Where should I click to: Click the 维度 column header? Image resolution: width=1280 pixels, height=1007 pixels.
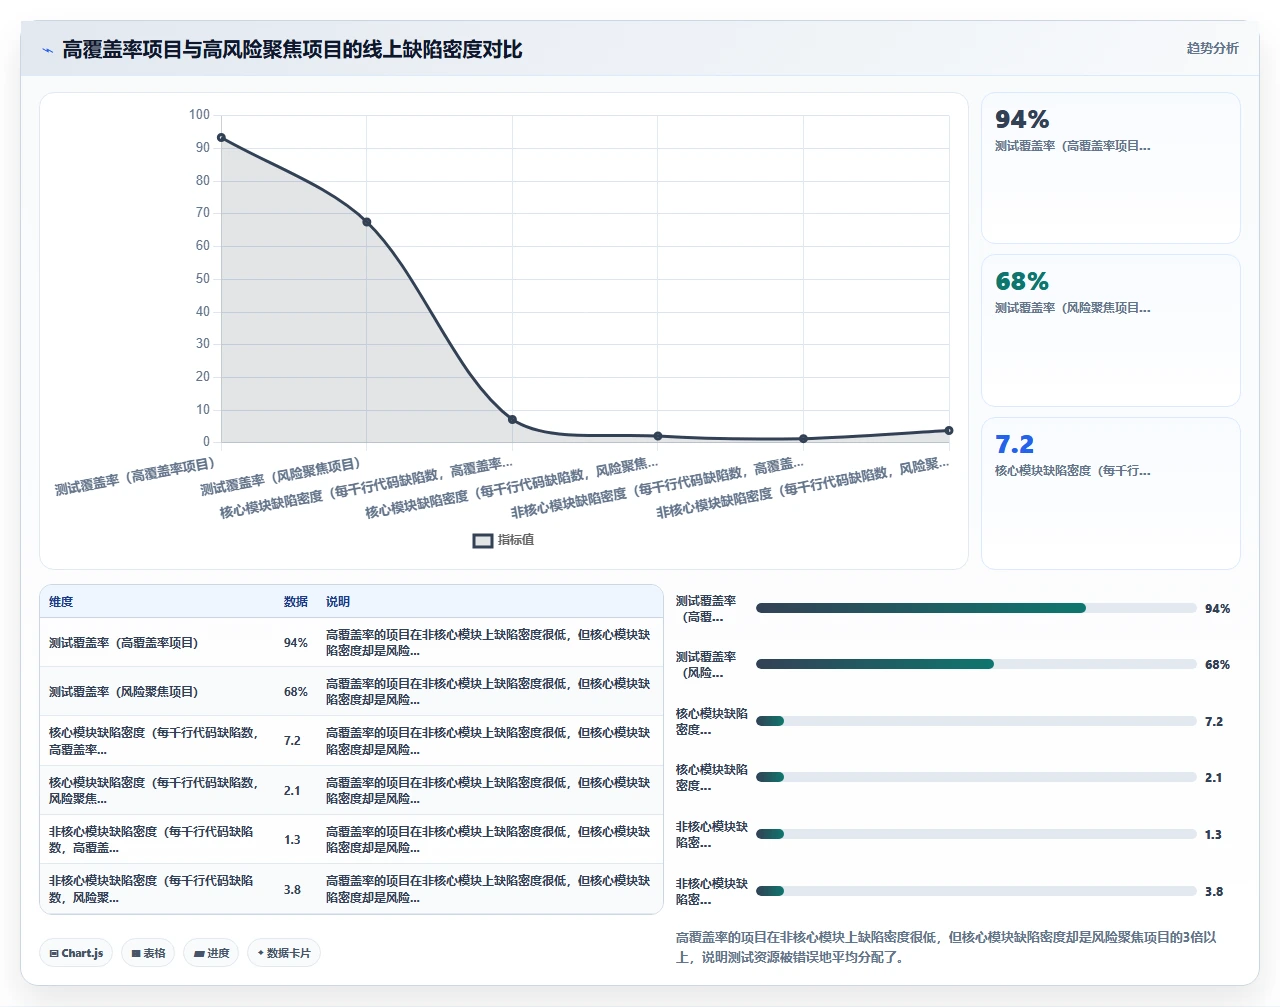[x=61, y=602]
